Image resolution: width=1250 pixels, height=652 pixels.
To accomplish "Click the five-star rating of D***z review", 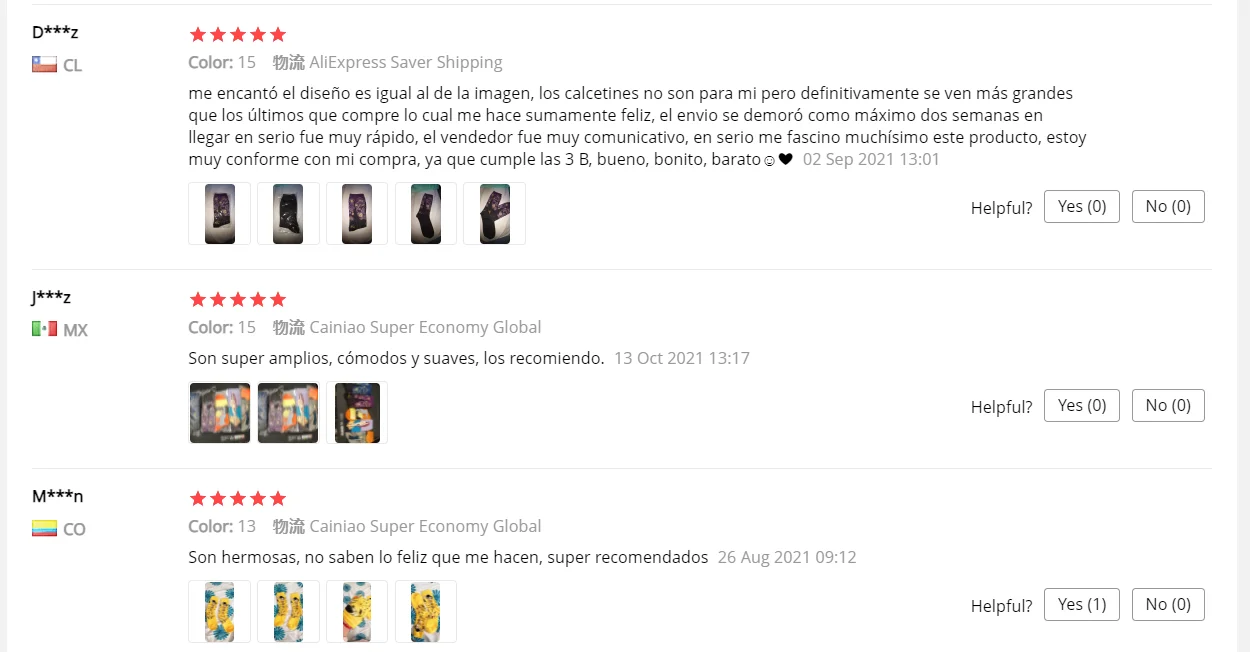I will click(x=238, y=35).
